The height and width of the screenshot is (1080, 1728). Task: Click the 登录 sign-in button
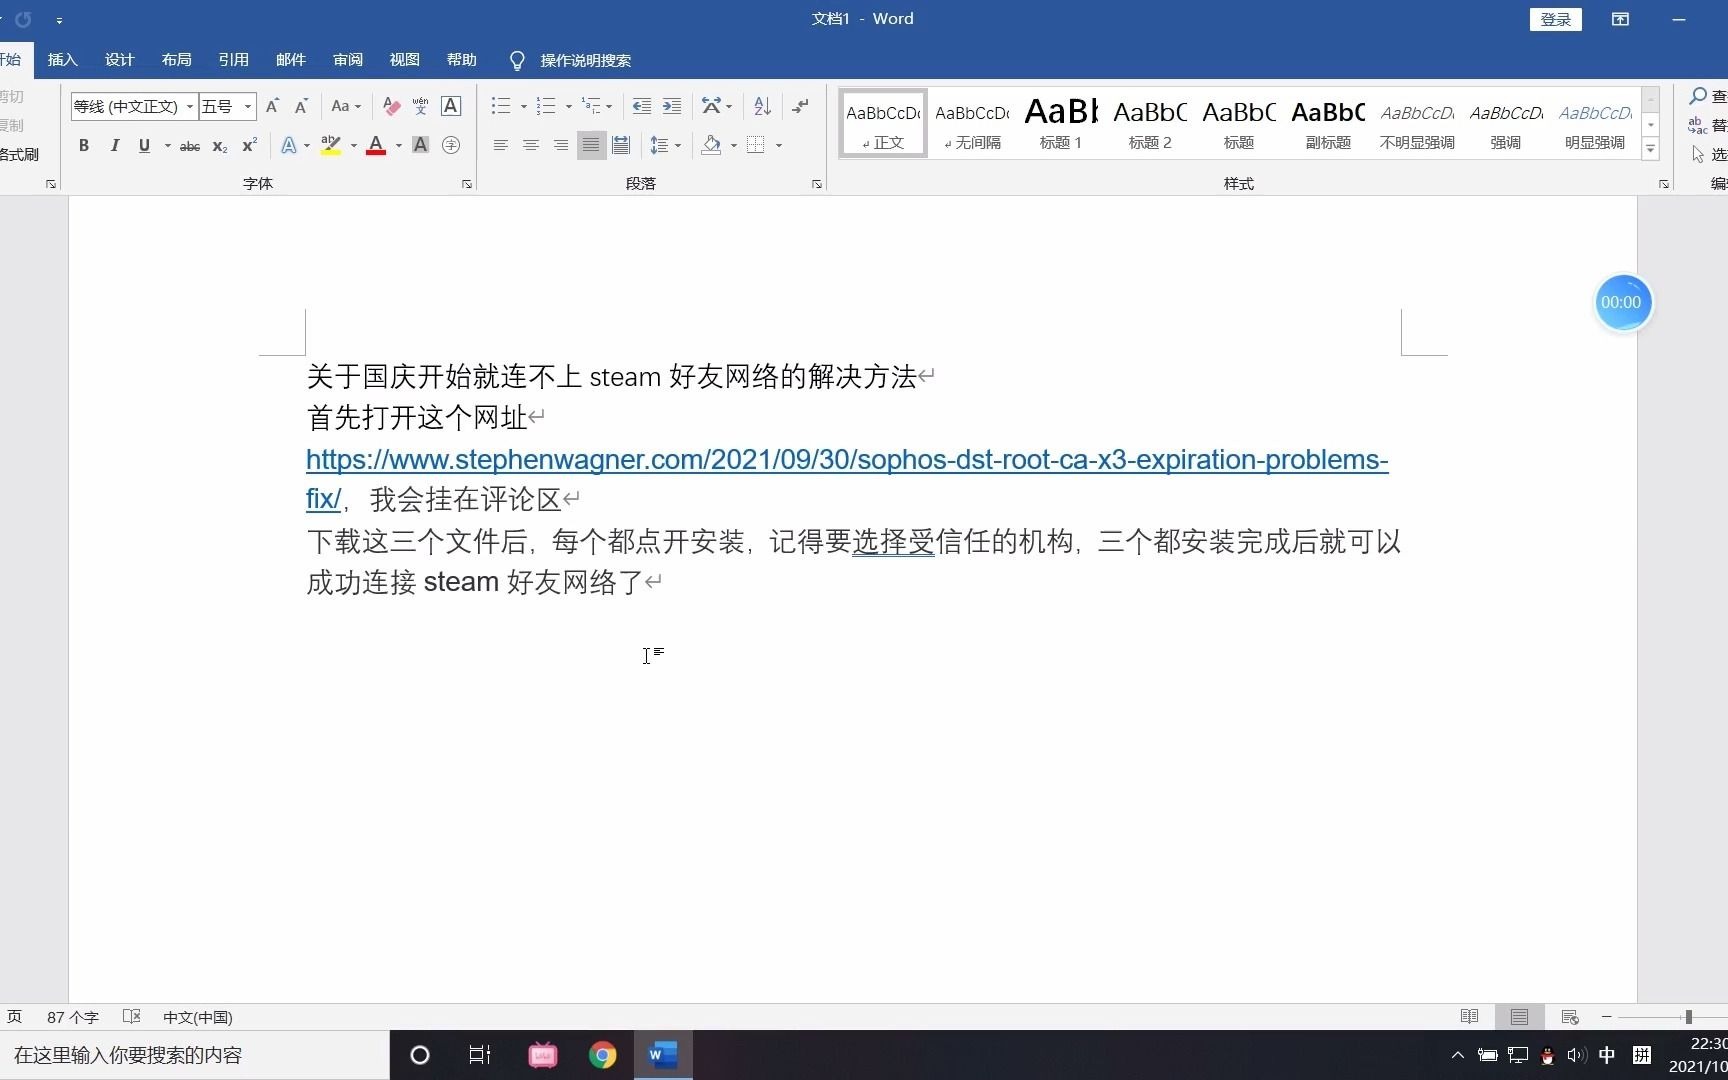click(x=1556, y=19)
